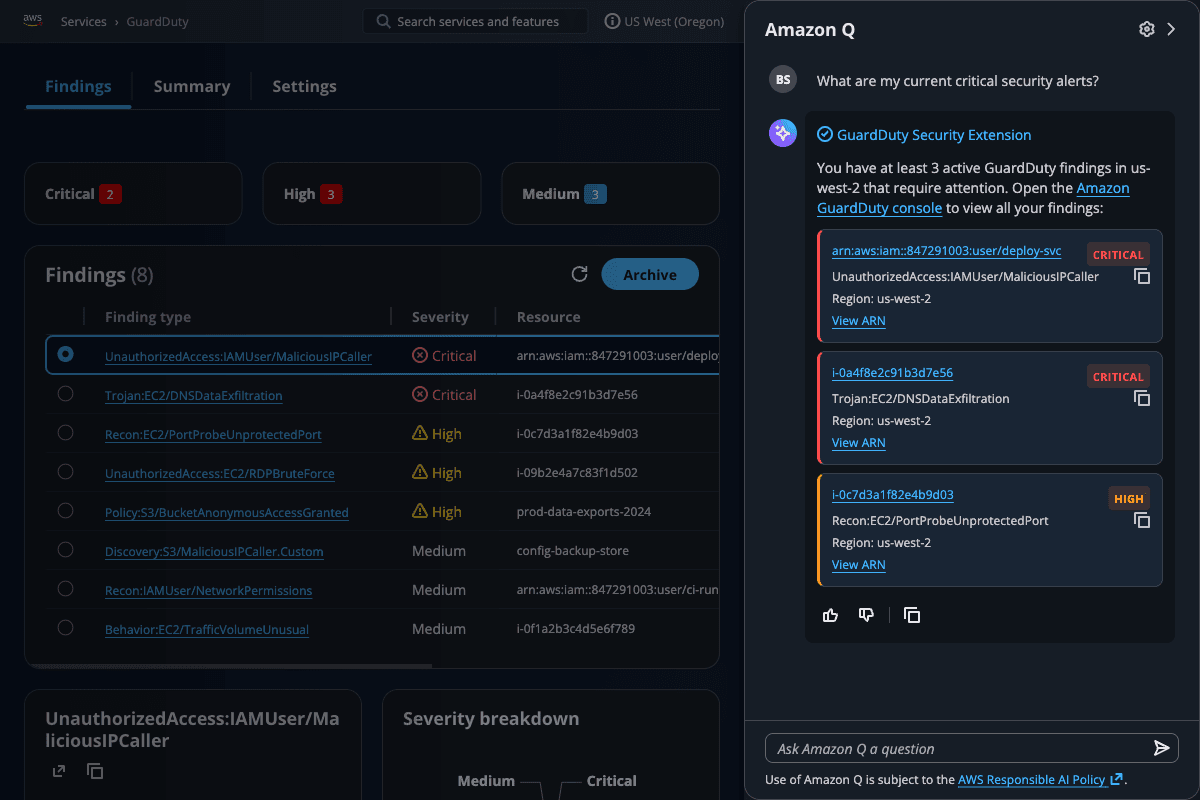Type in the Ask Amazon Q field
The image size is (1200, 800).
pos(955,748)
